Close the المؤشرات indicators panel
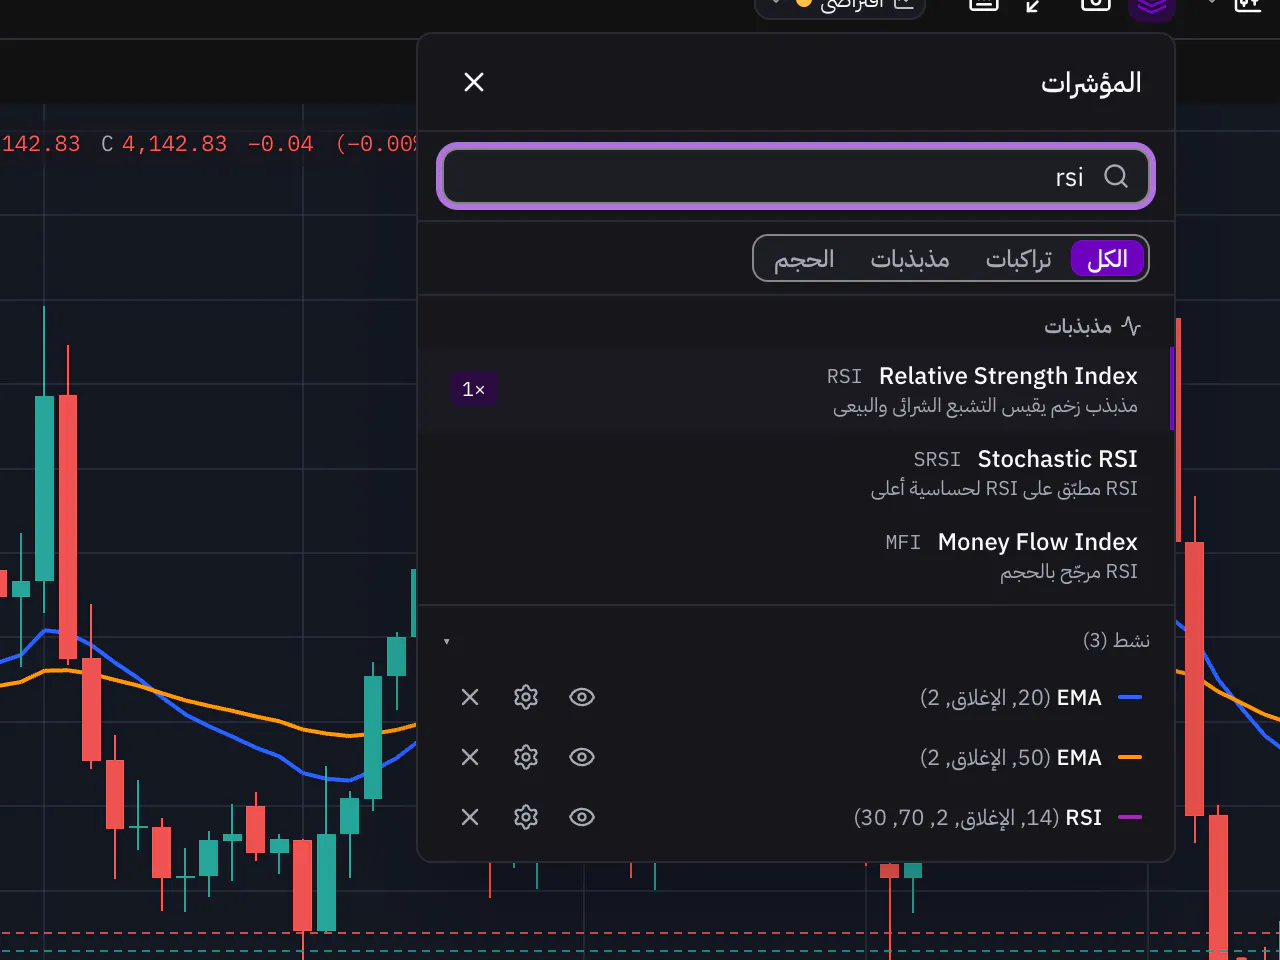Viewport: 1280px width, 960px height. coord(474,82)
